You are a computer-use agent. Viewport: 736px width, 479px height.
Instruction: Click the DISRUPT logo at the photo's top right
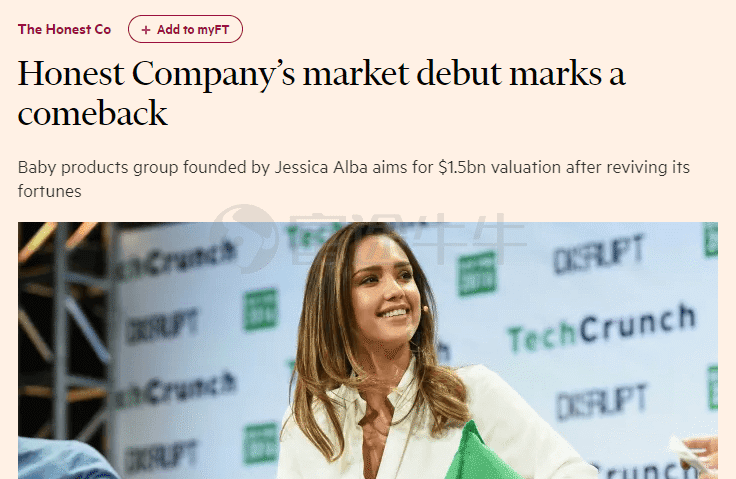[x=598, y=254]
